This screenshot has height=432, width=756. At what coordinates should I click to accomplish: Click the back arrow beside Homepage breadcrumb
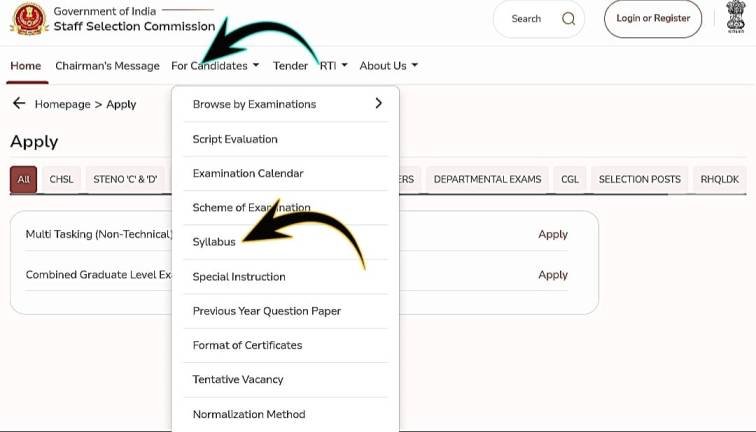pos(19,103)
